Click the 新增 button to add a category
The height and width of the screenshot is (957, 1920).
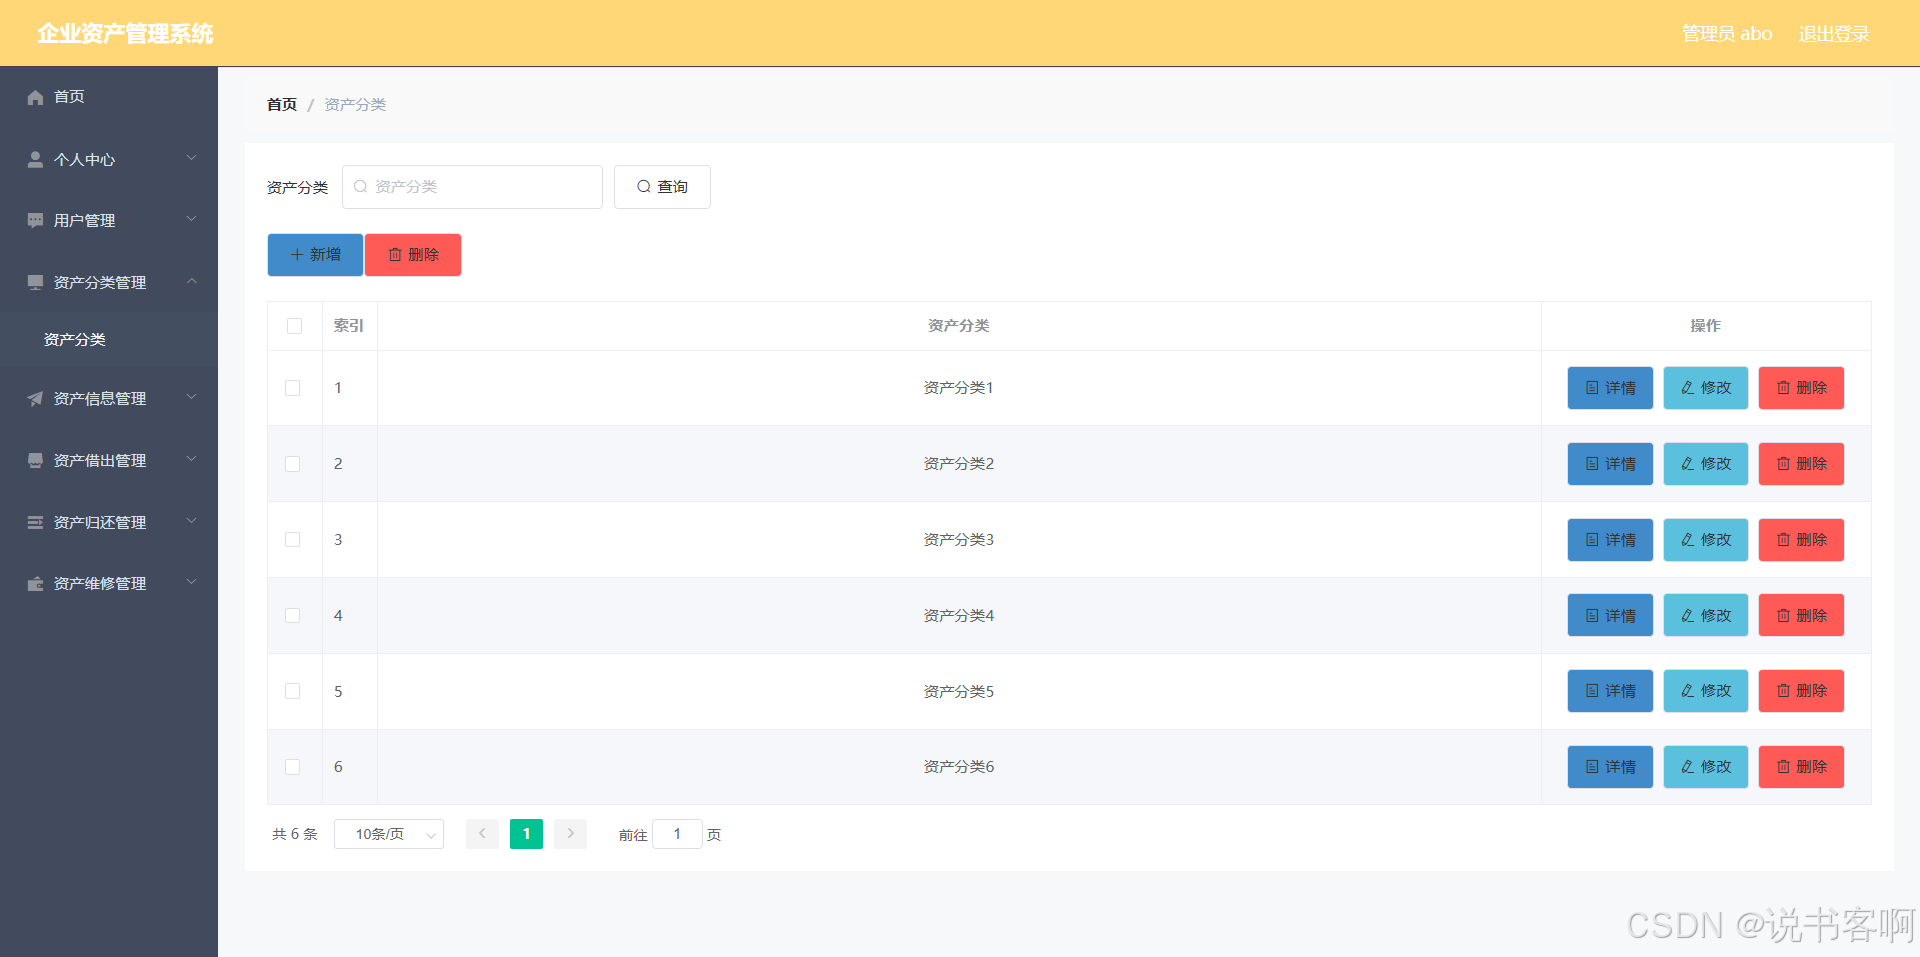[x=314, y=254]
